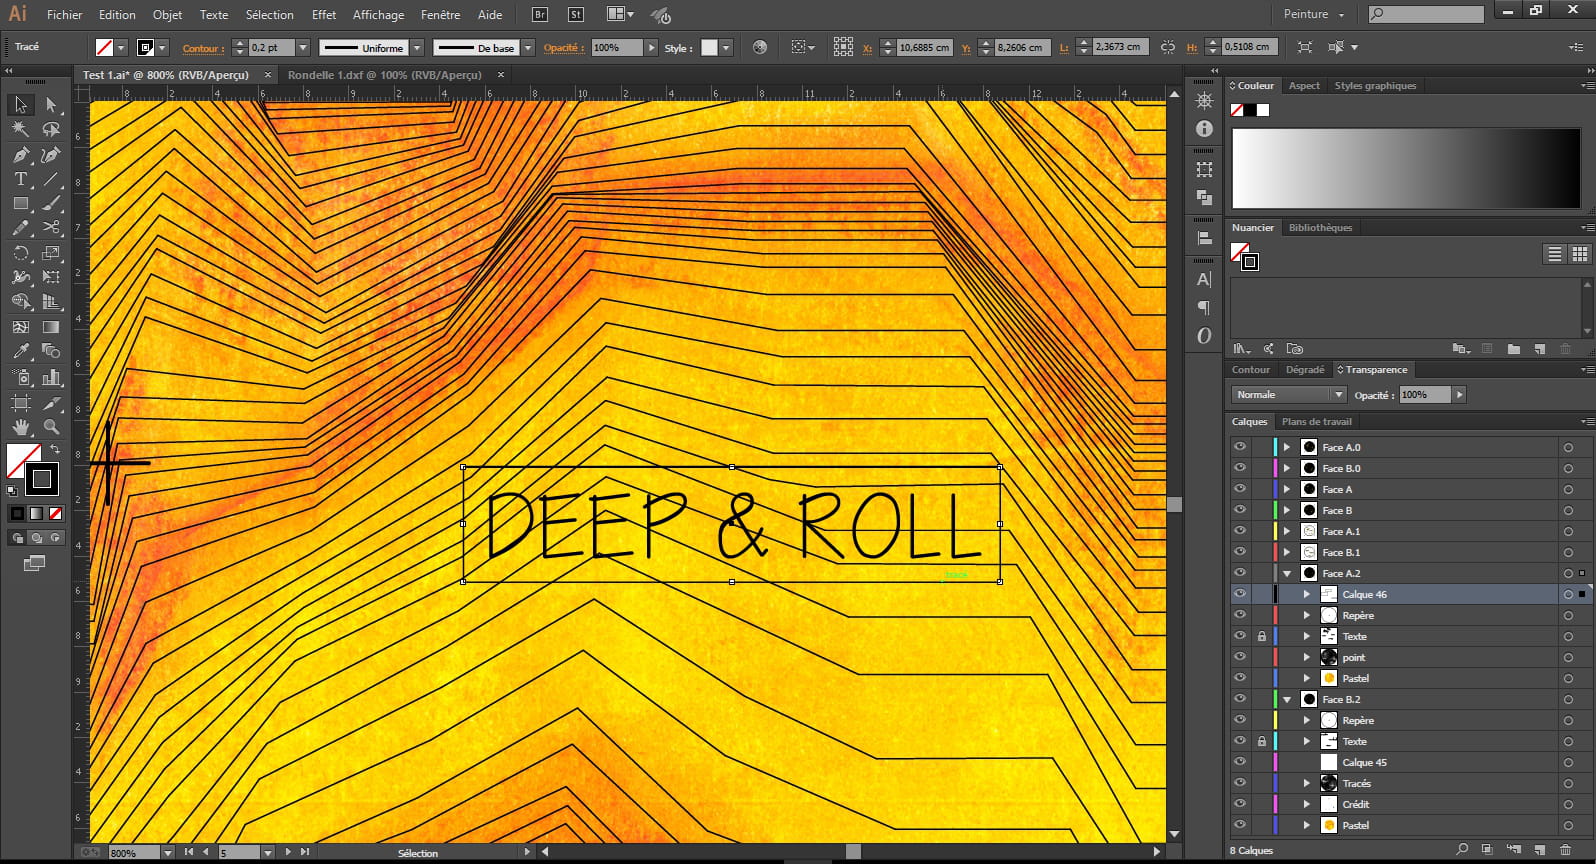Toggle visibility of Face B.2 layer
Image resolution: width=1596 pixels, height=864 pixels.
[x=1240, y=699]
